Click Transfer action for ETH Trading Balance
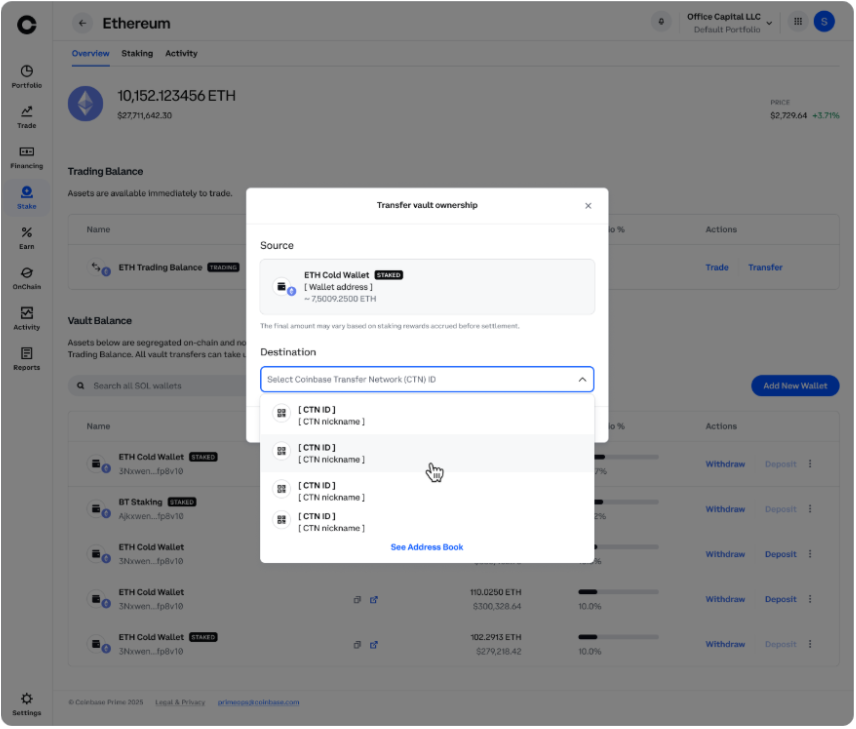The image size is (856, 729). tap(765, 268)
